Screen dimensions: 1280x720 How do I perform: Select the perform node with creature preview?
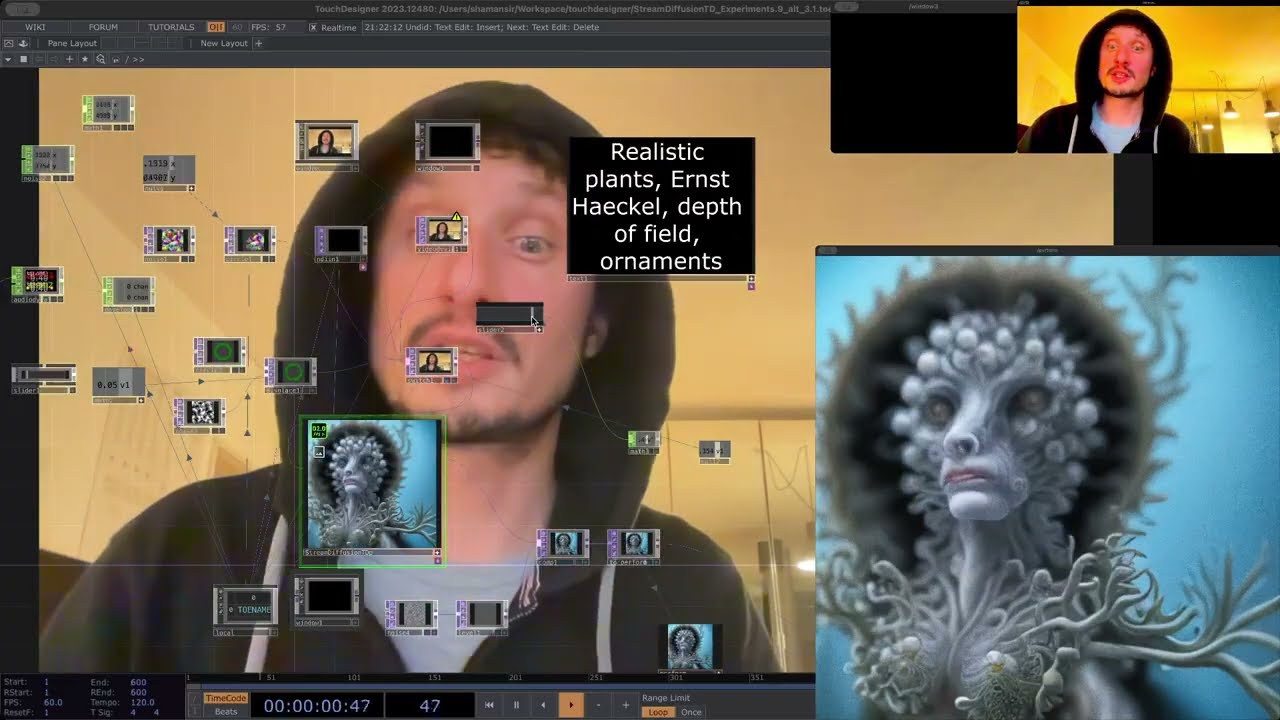click(633, 547)
